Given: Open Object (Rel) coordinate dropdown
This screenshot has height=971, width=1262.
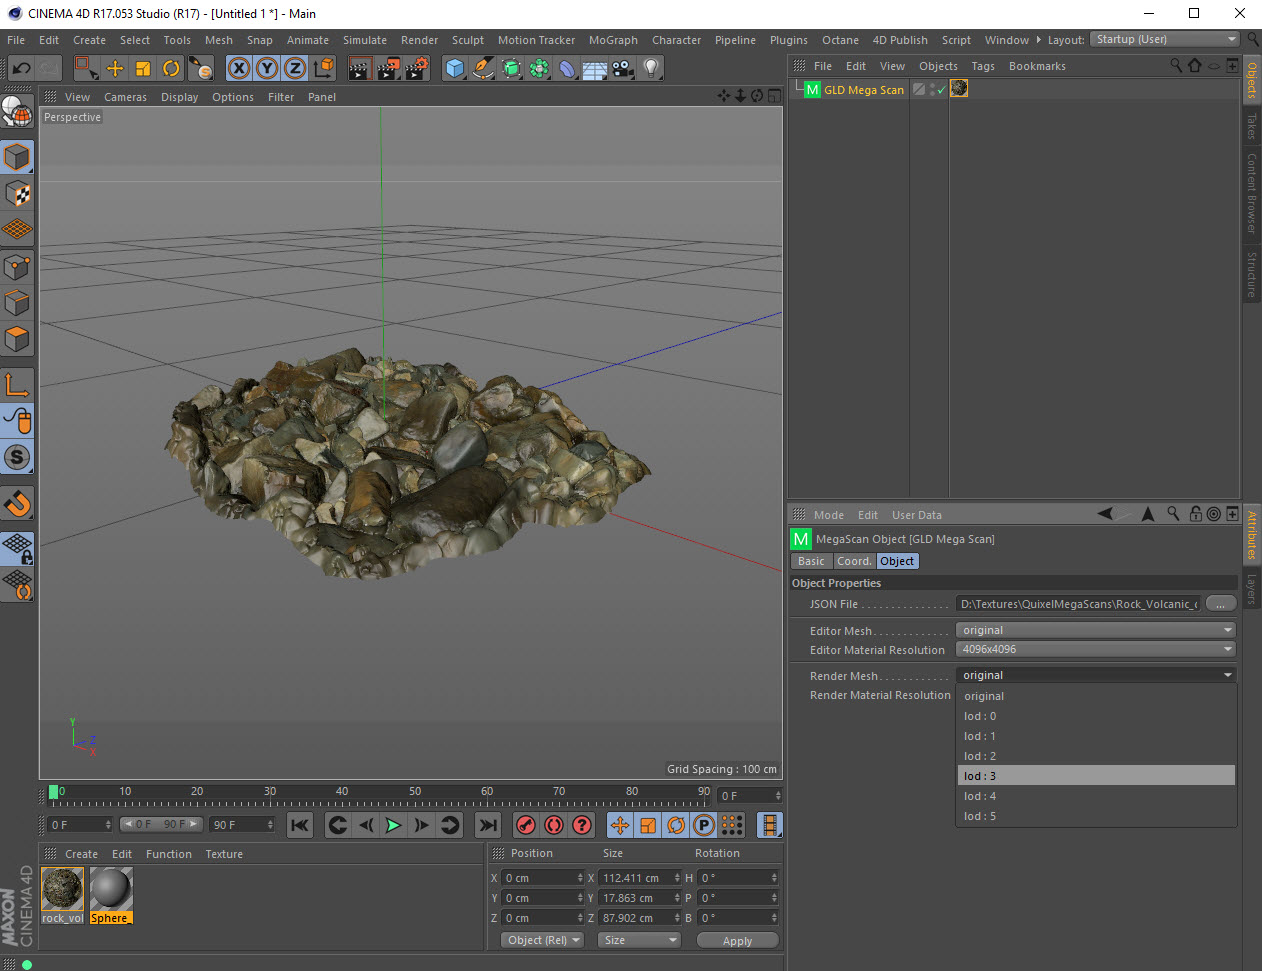Looking at the screenshot, I should (x=543, y=940).
